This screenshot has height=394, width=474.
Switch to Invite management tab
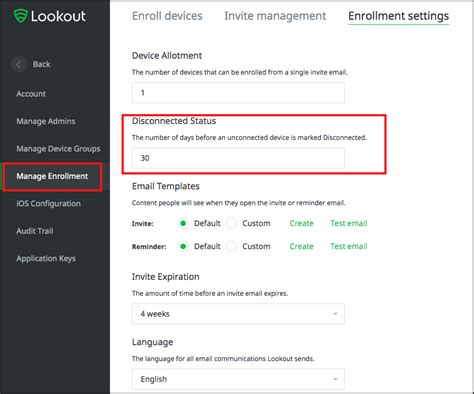[275, 16]
